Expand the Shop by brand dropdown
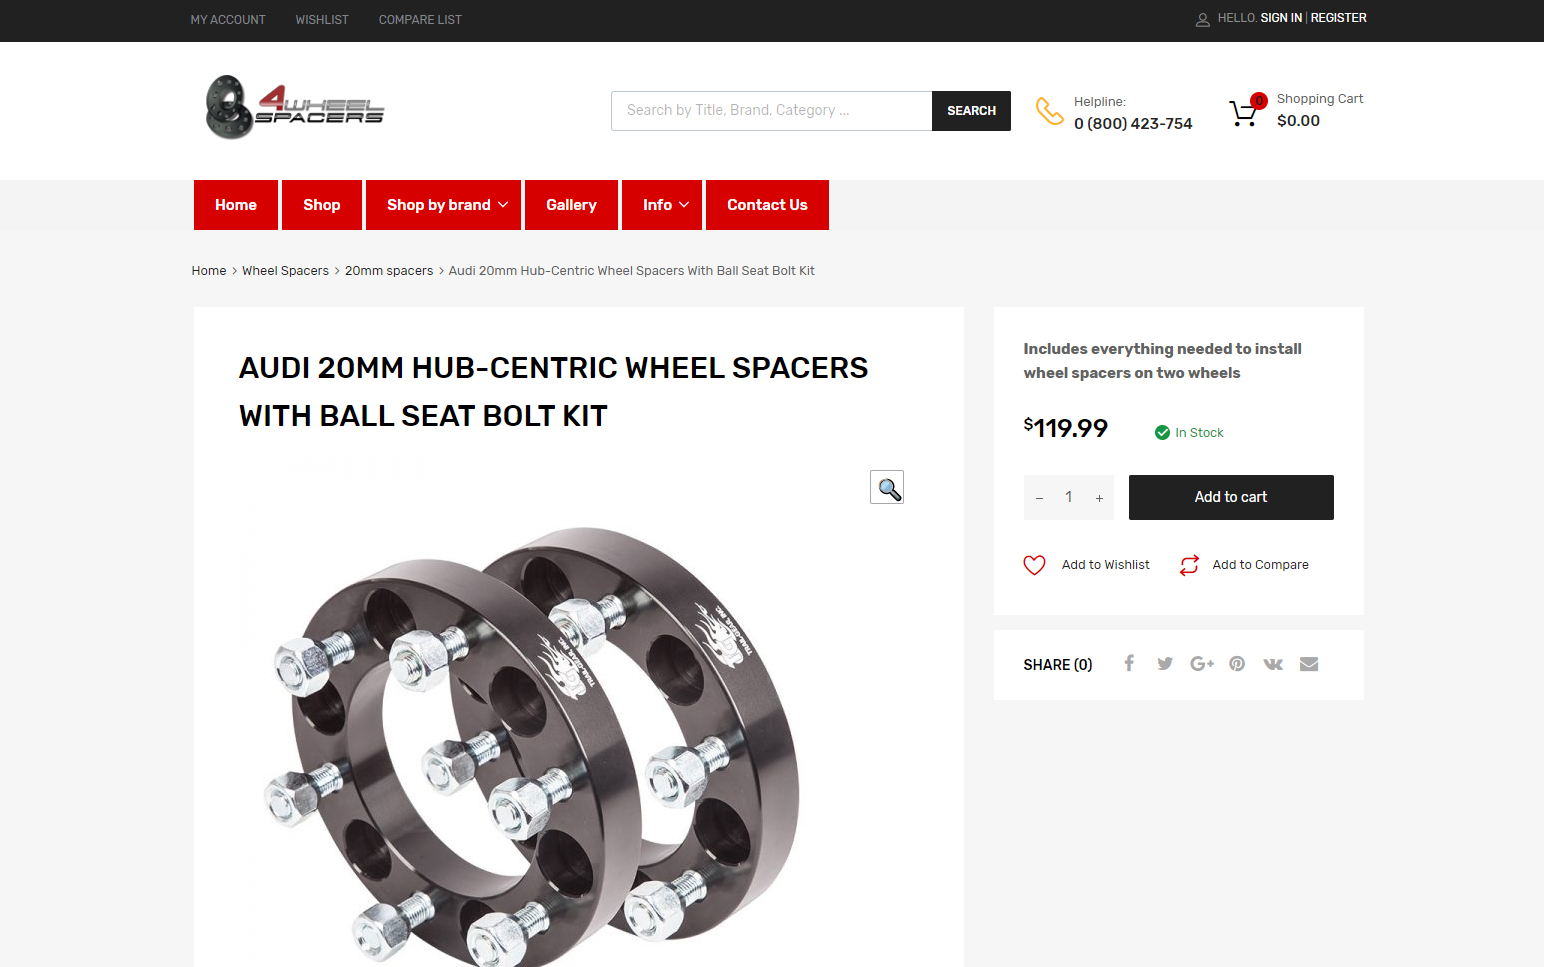The width and height of the screenshot is (1544, 967). click(443, 205)
